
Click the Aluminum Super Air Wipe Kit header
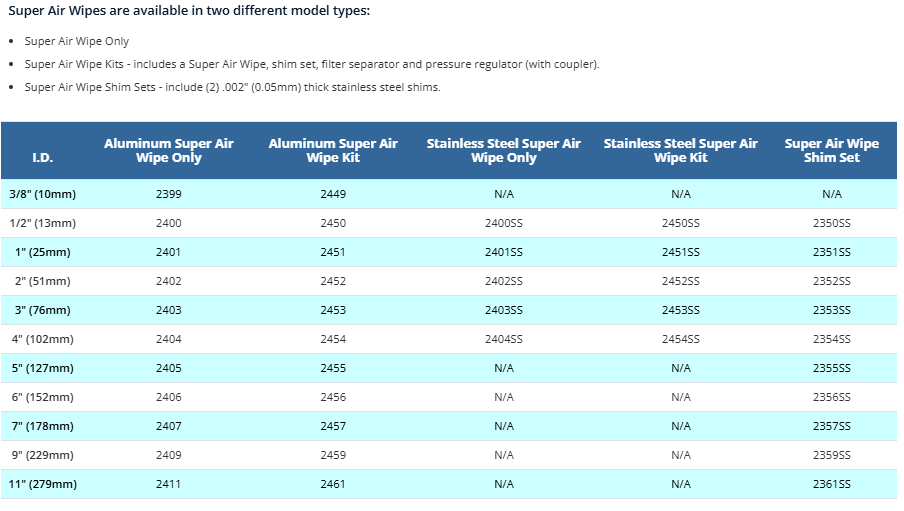click(333, 151)
